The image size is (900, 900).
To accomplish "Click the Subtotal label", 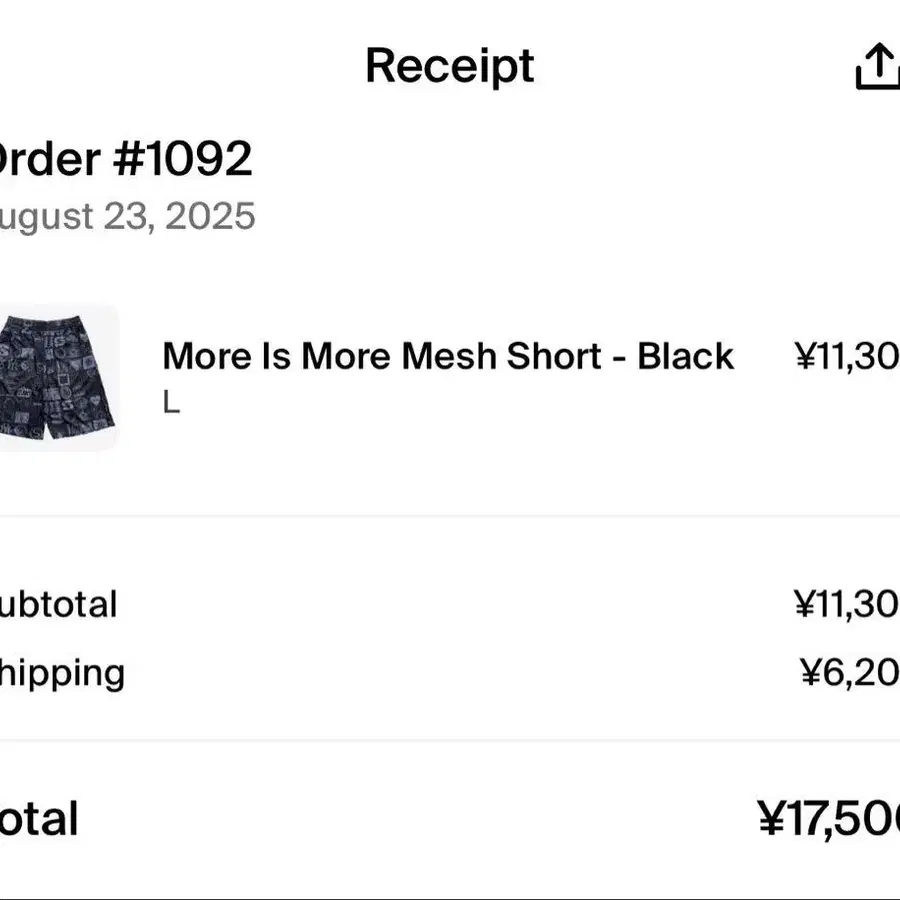I will tap(59, 604).
